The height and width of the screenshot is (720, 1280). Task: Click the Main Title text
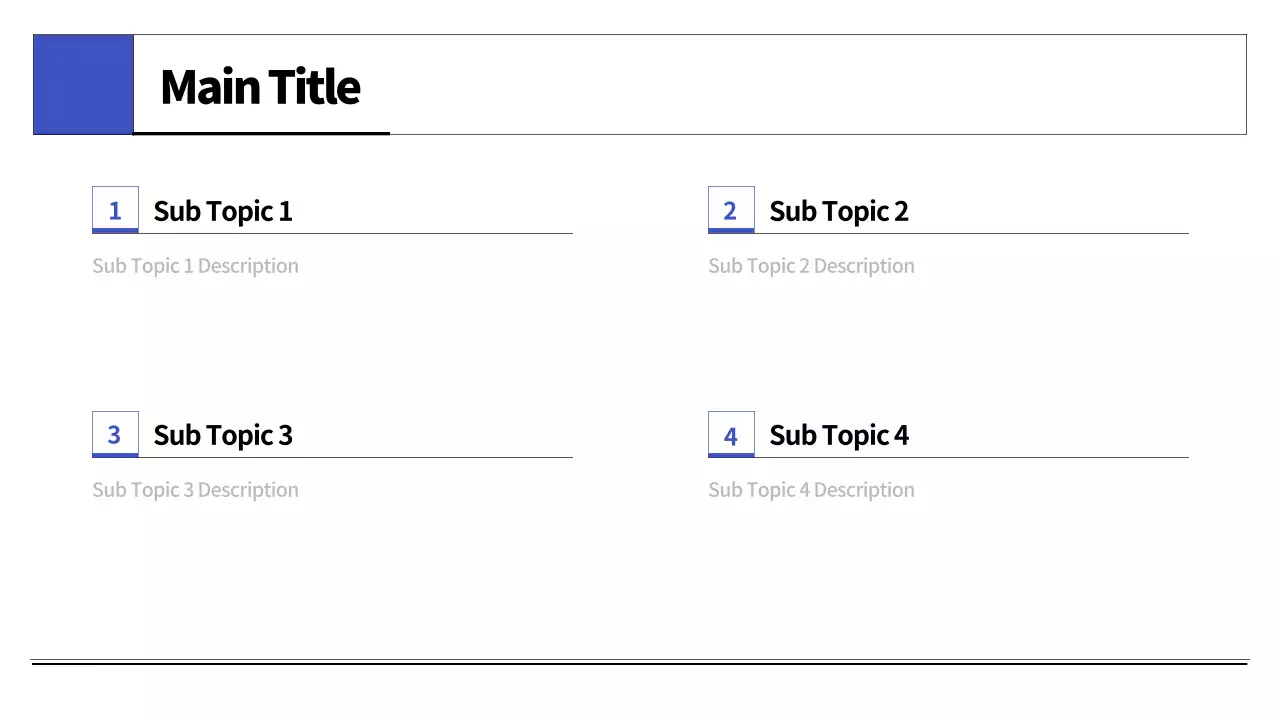pos(260,86)
